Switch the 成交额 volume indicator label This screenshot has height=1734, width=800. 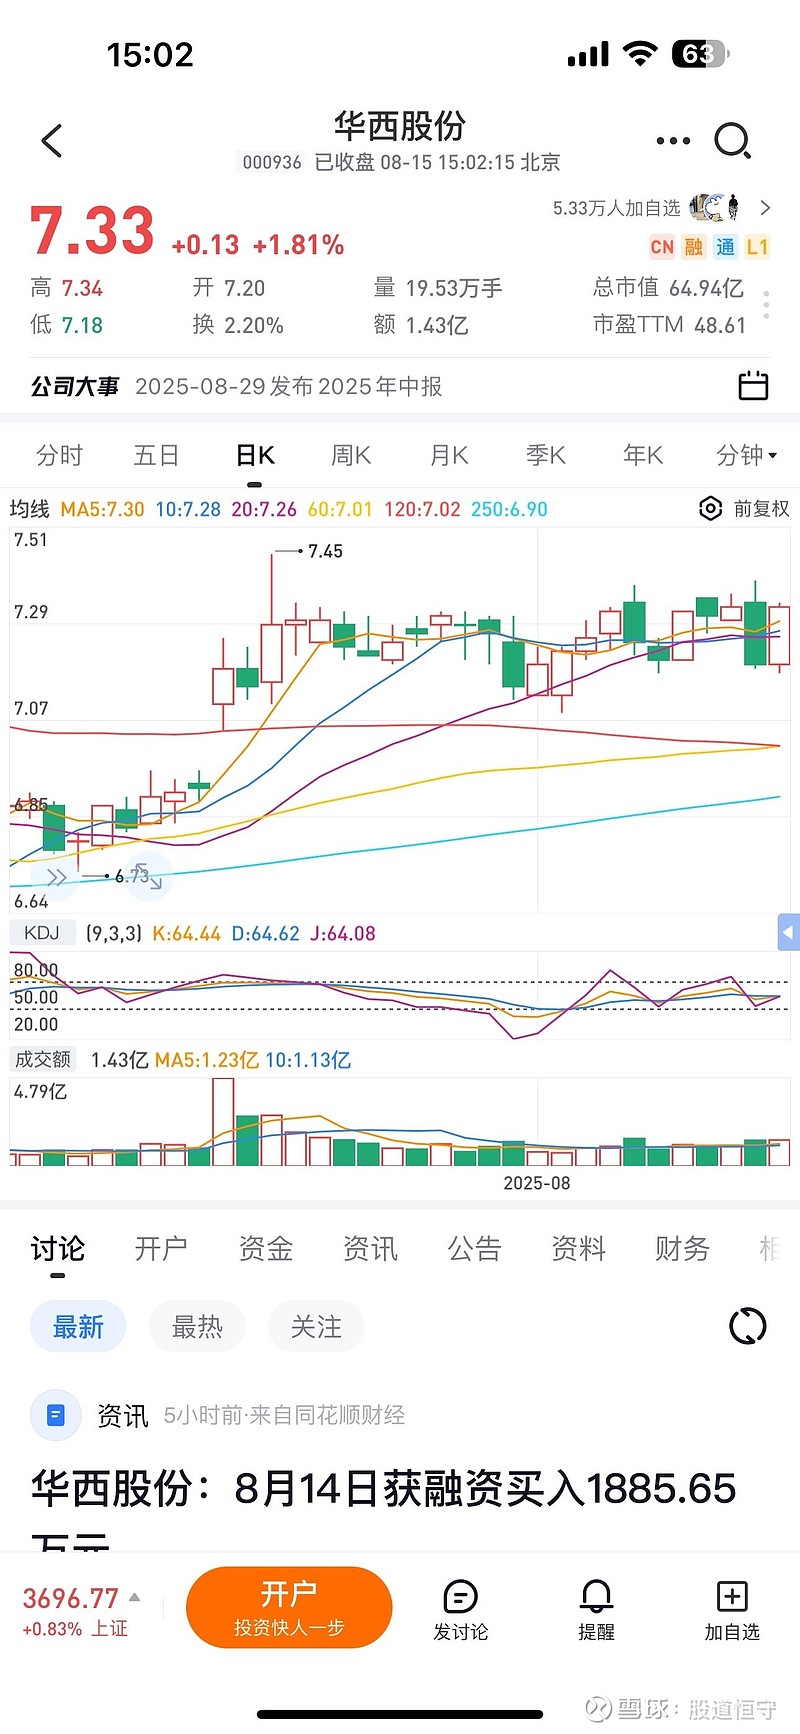pyautogui.click(x=42, y=1059)
